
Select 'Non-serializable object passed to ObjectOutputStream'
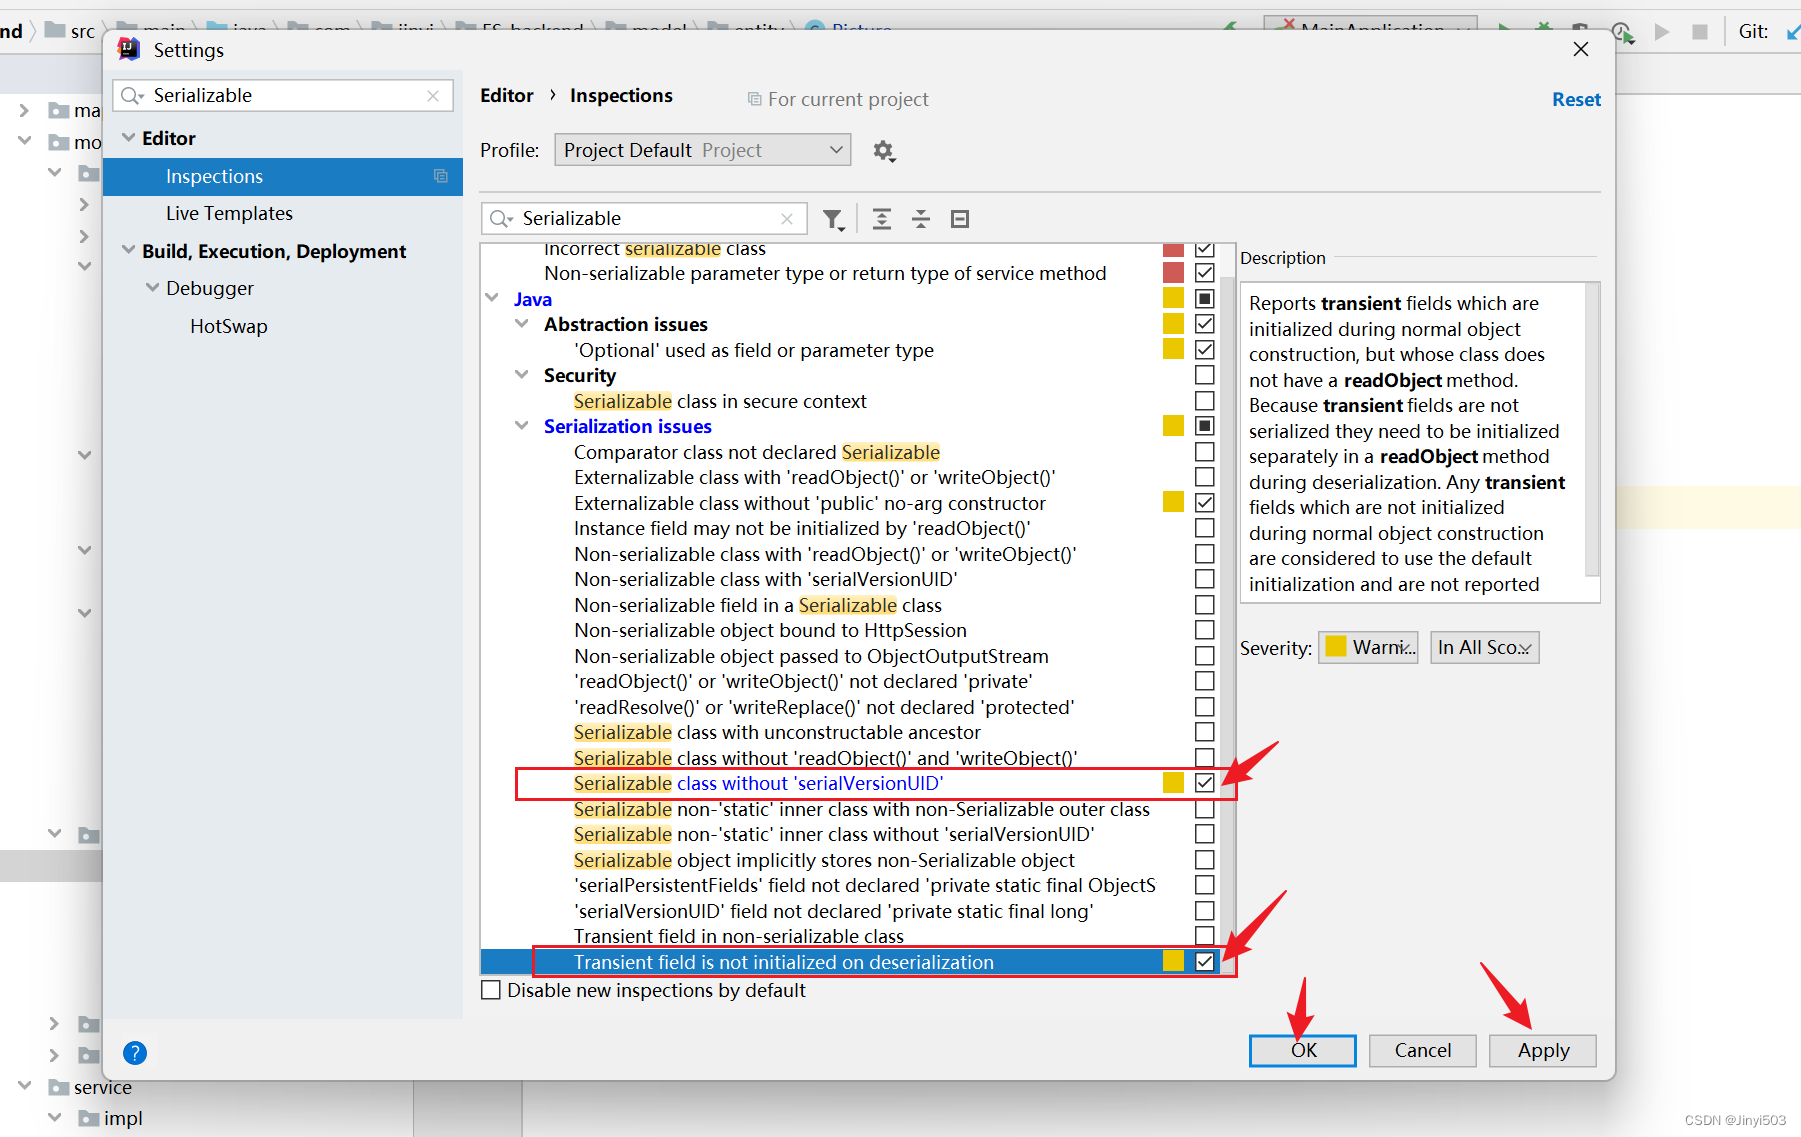click(x=811, y=657)
